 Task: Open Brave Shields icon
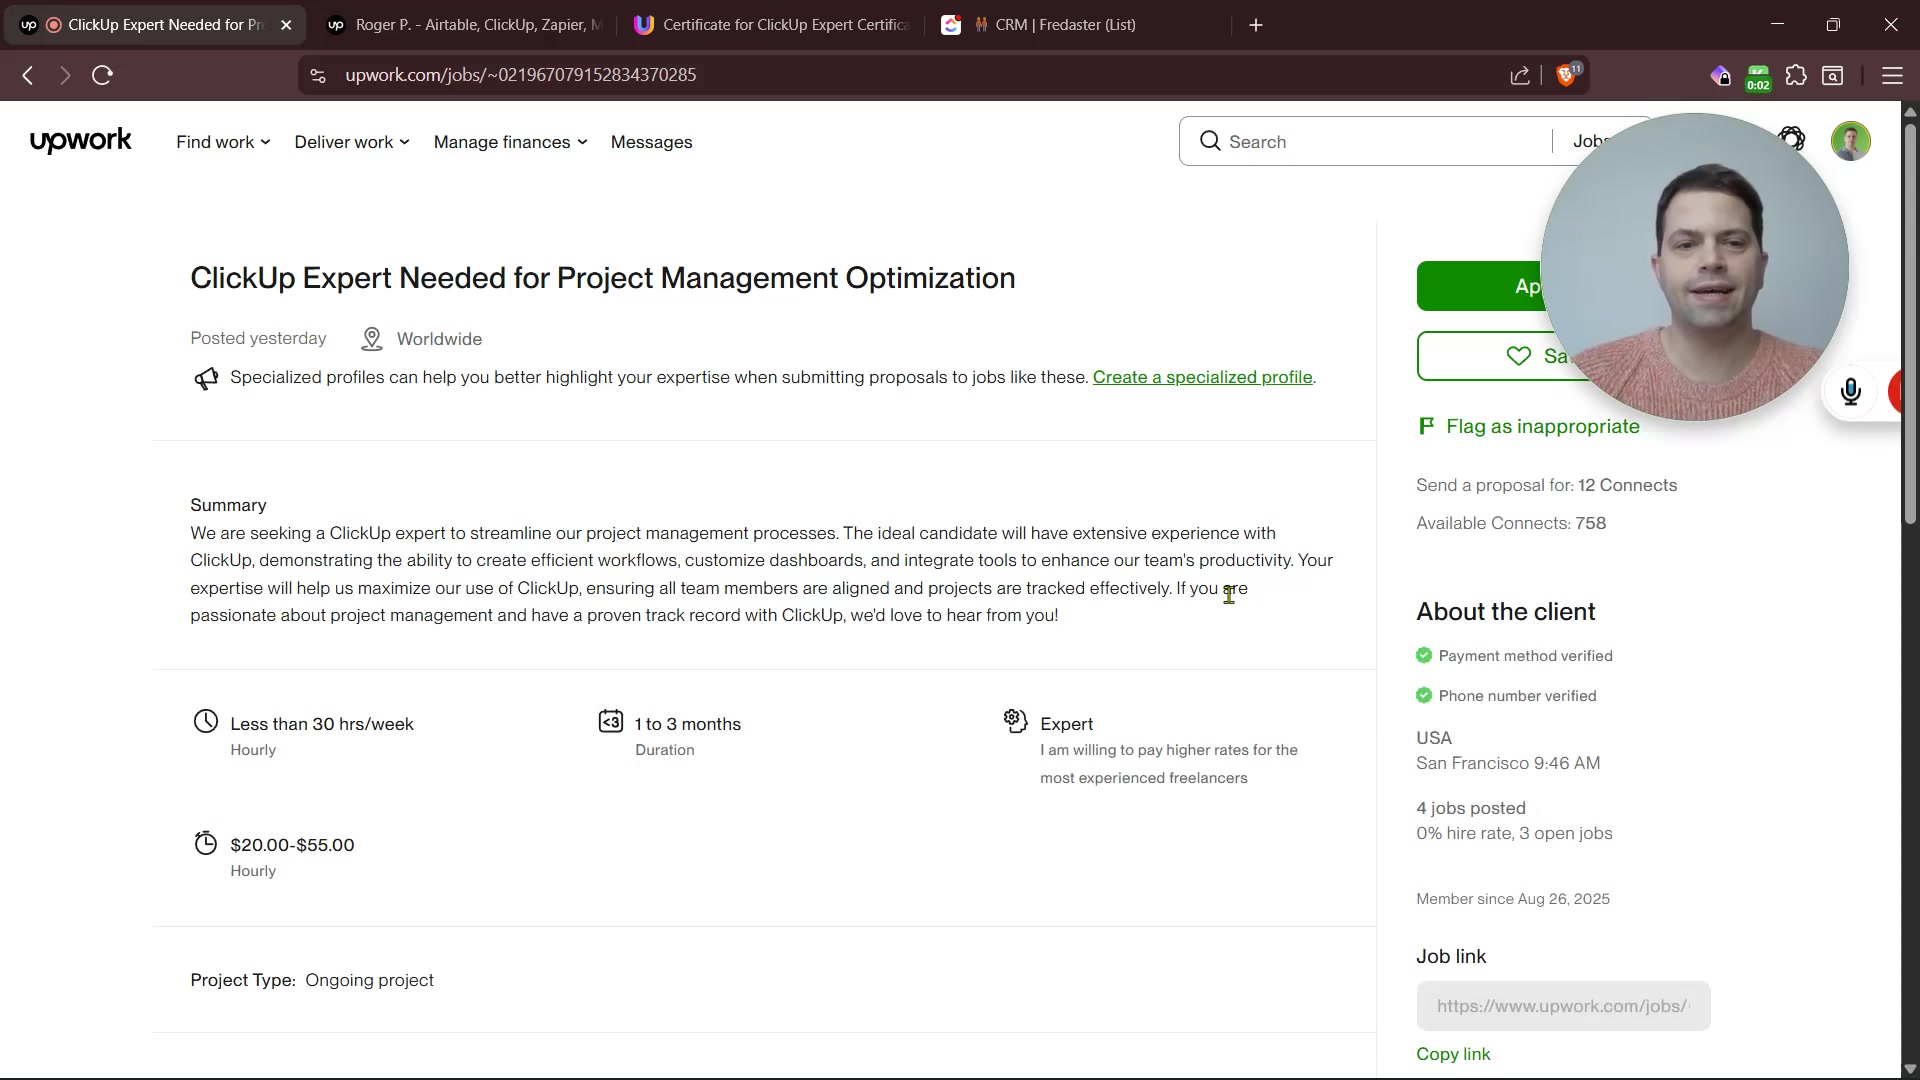tap(1567, 75)
